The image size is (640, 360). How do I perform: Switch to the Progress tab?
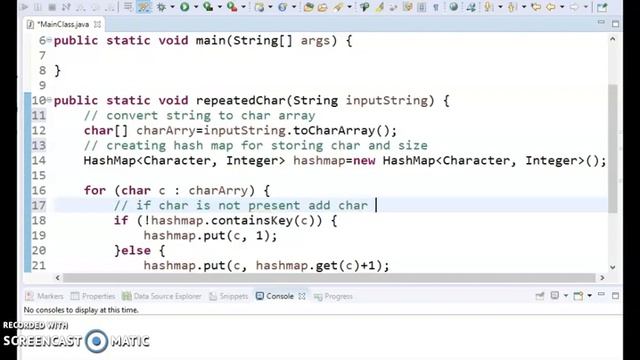click(333, 296)
